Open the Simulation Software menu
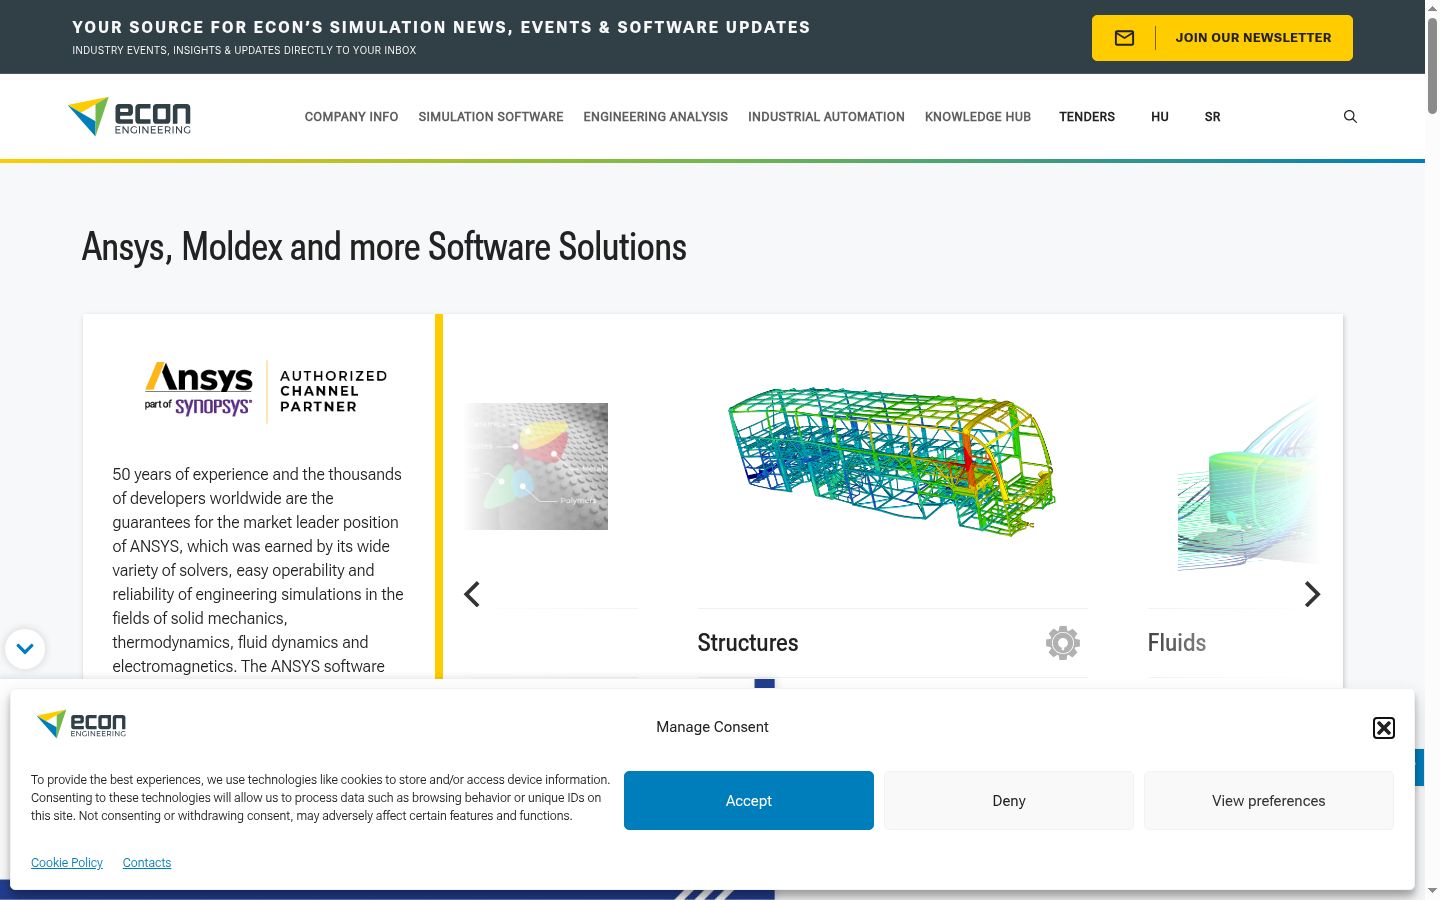Viewport: 1440px width, 900px height. [491, 117]
